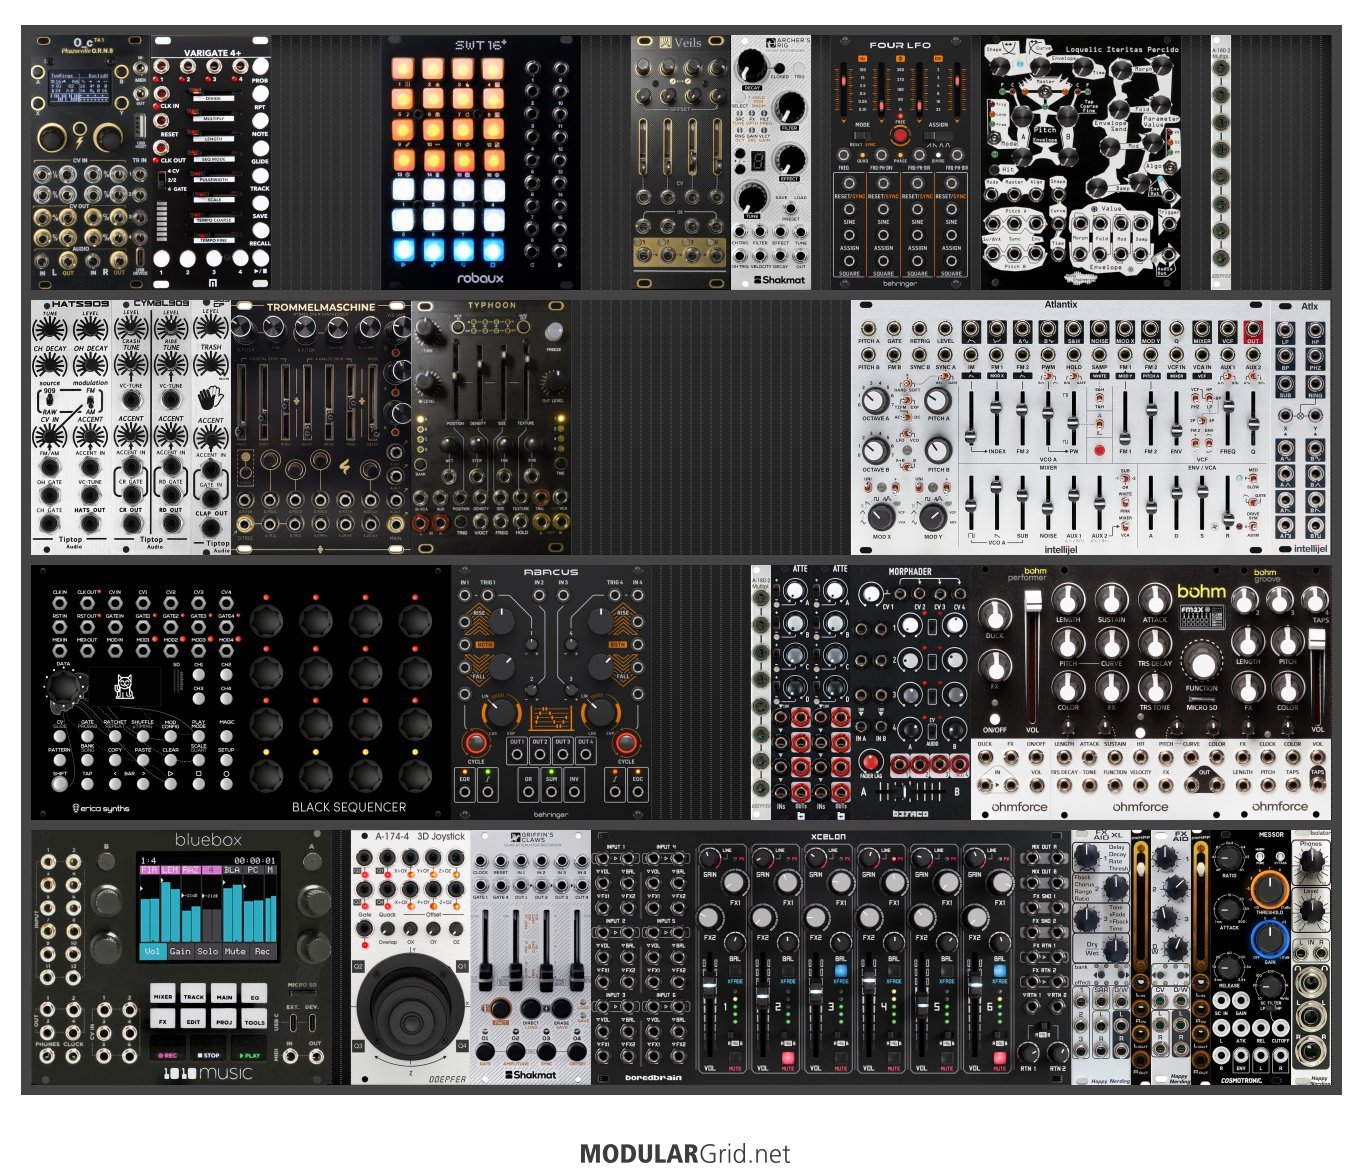
Task: Switch to the Rec tab on bluebox screen
Action: point(262,951)
